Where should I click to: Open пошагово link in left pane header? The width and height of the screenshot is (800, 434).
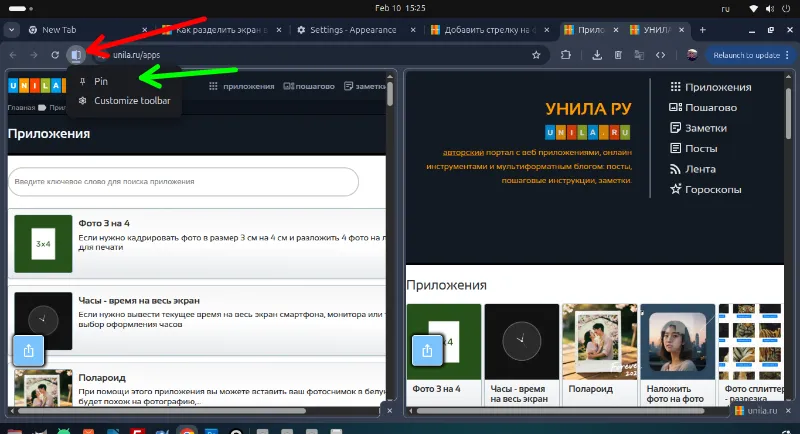(309, 86)
